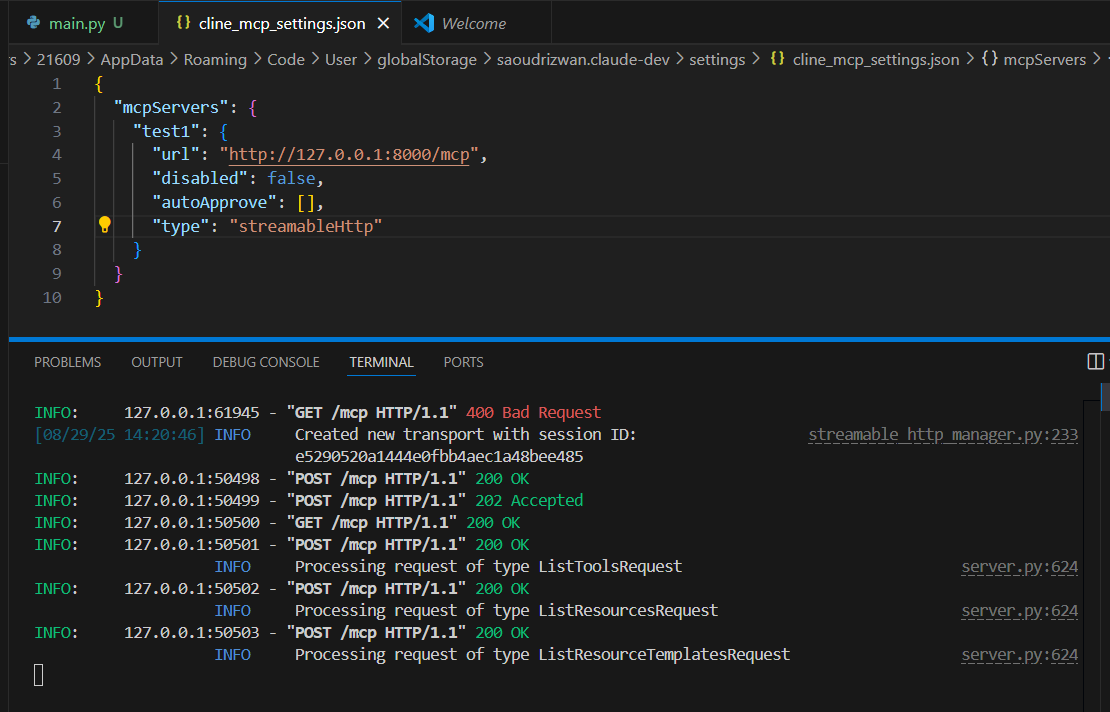Click the saoudrizwan.claude-dev breadcrumb segment
The image size is (1110, 712).
(x=583, y=59)
